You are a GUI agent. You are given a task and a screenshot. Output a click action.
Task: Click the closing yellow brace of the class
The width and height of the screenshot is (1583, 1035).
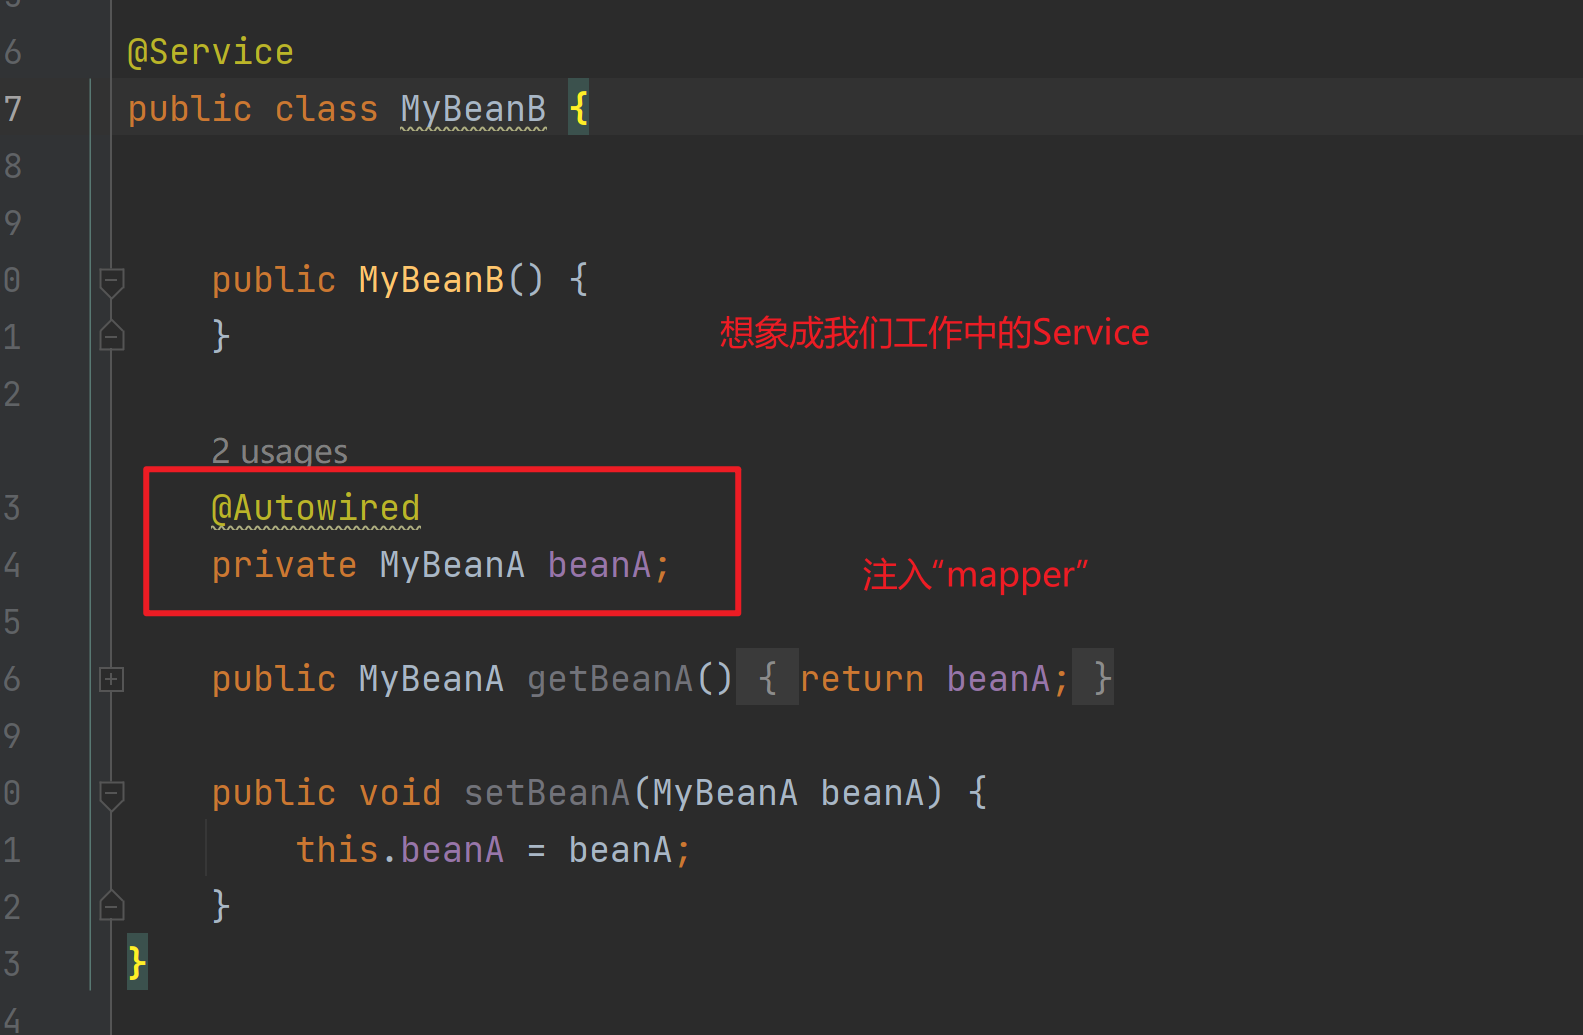point(137,963)
